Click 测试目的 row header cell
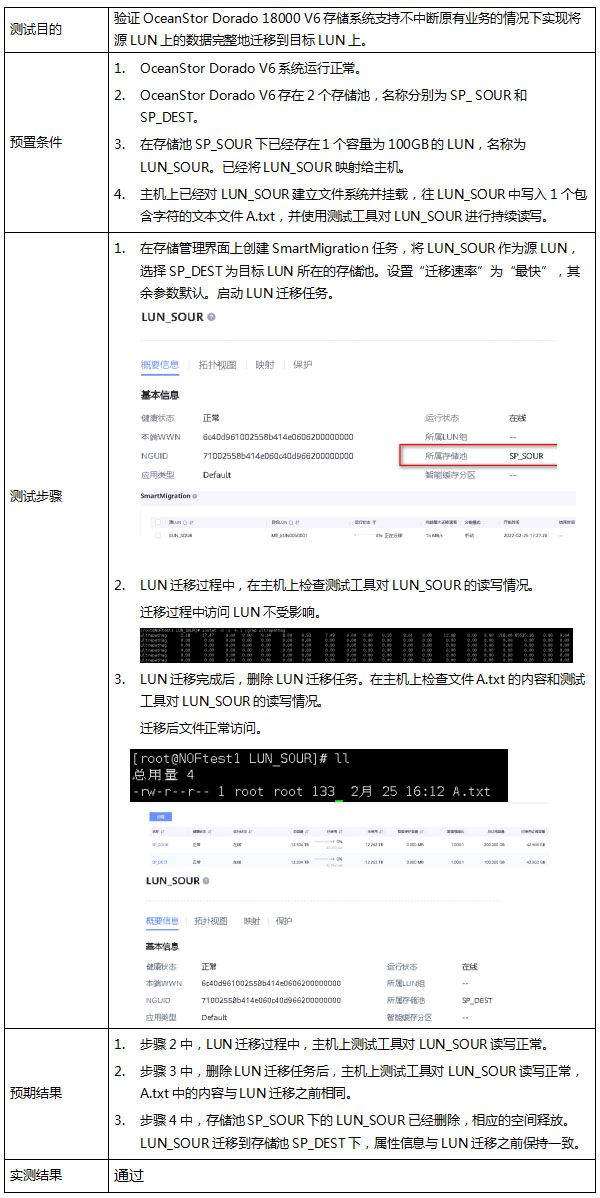600x1198 pixels. point(55,31)
